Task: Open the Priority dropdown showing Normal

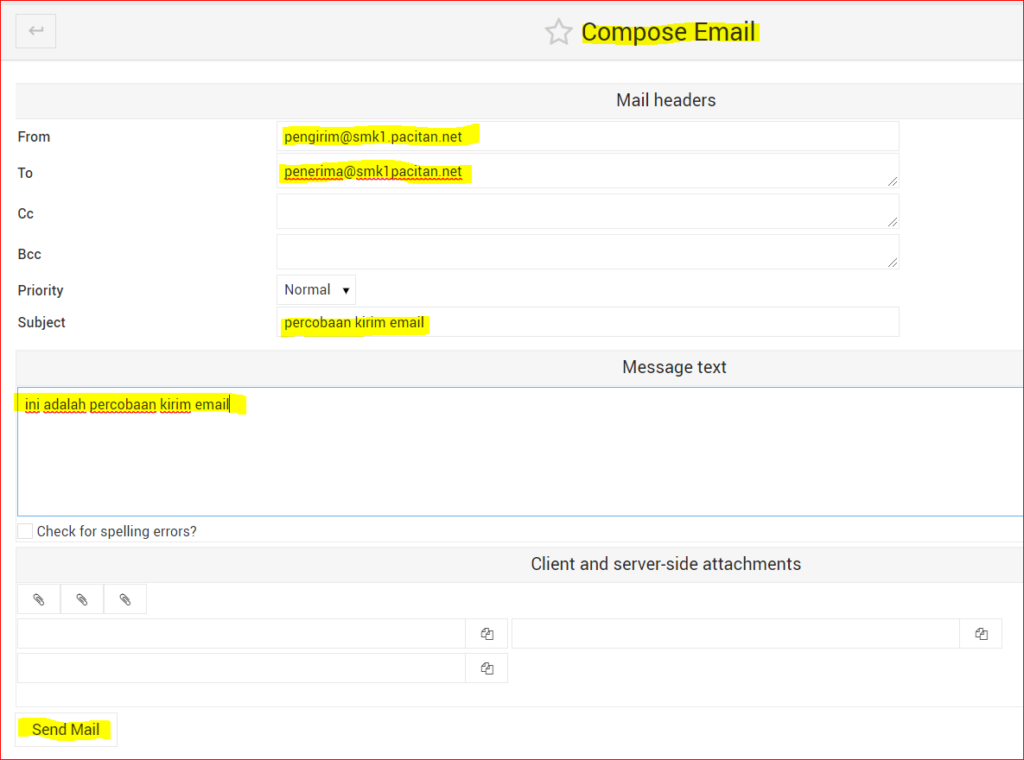Action: [x=316, y=290]
